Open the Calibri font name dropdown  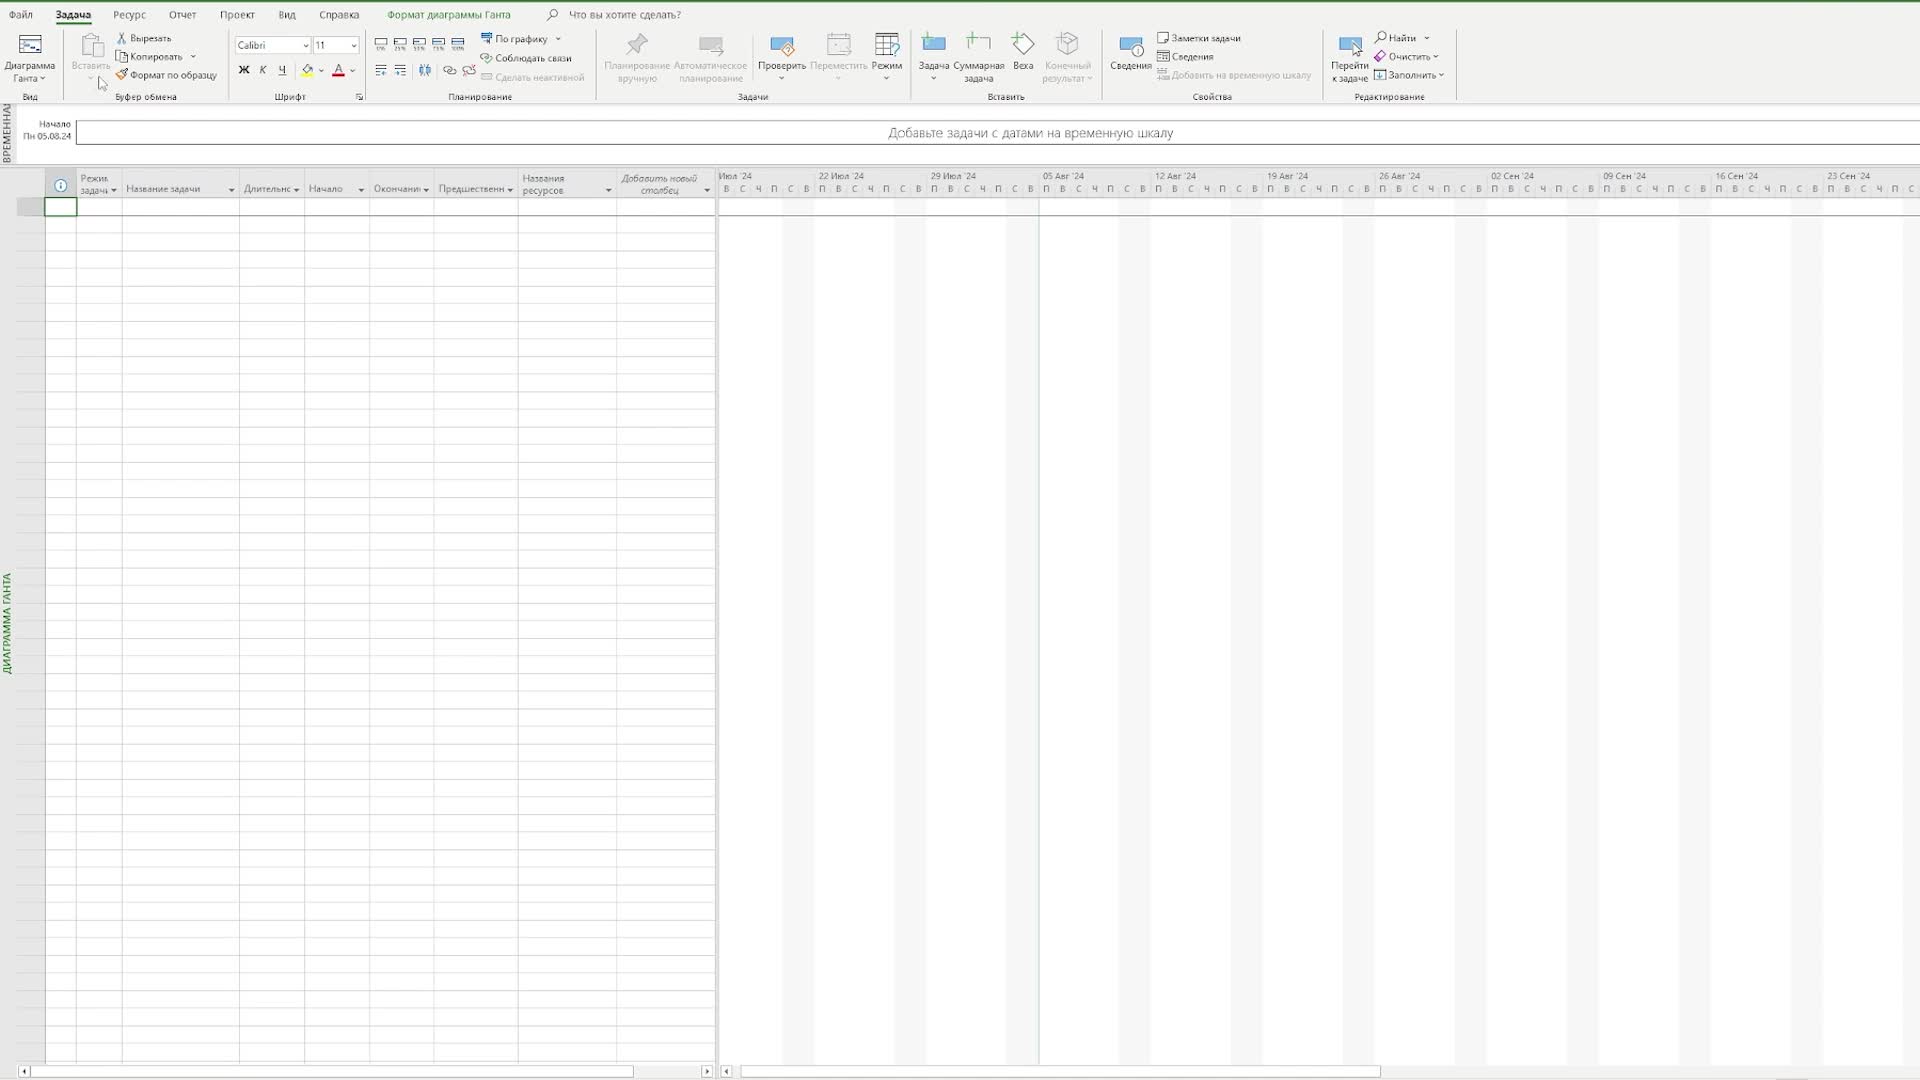coord(305,45)
